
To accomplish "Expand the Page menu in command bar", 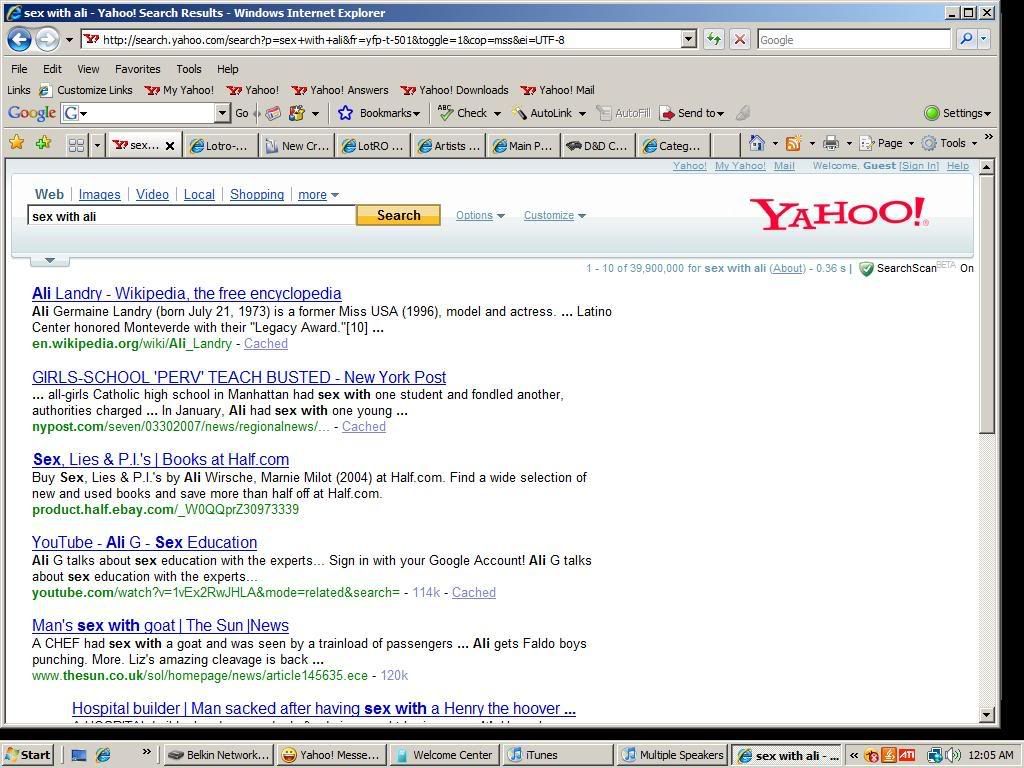I will pos(887,143).
